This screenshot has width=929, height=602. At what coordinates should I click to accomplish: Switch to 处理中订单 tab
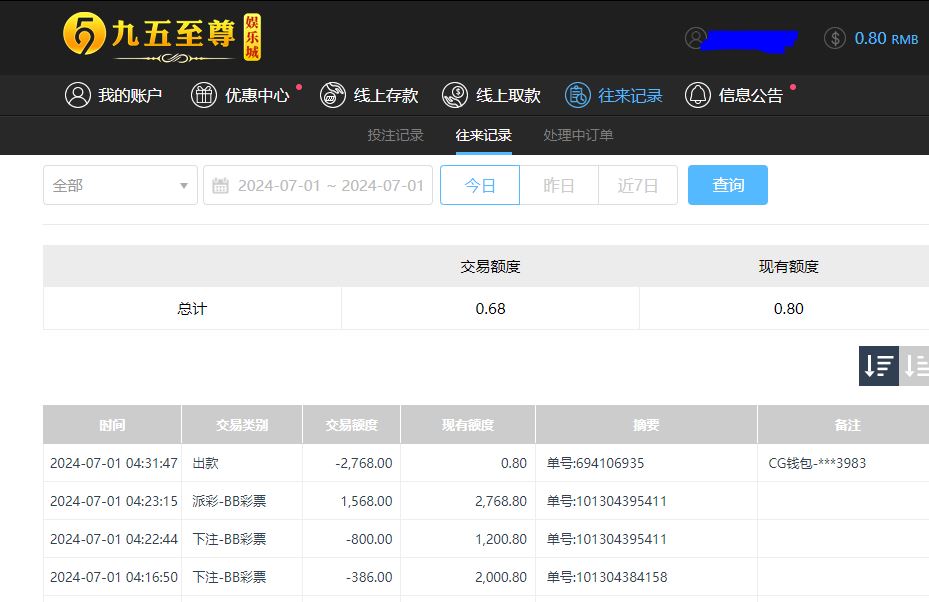[x=578, y=135]
